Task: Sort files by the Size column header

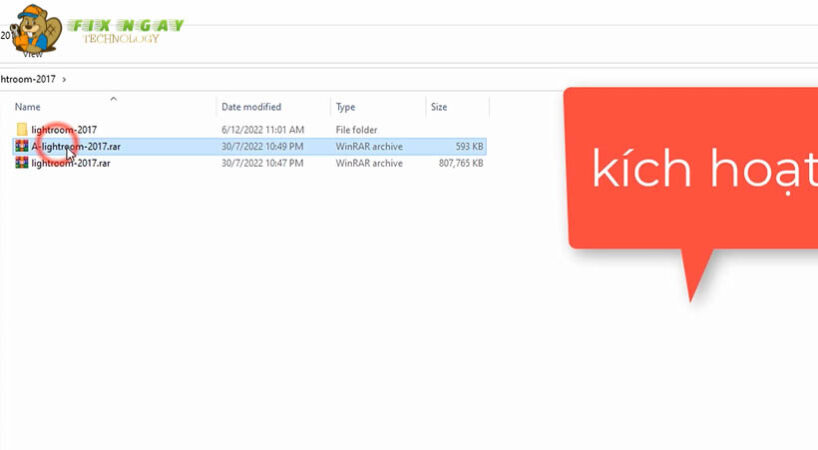Action: (438, 107)
